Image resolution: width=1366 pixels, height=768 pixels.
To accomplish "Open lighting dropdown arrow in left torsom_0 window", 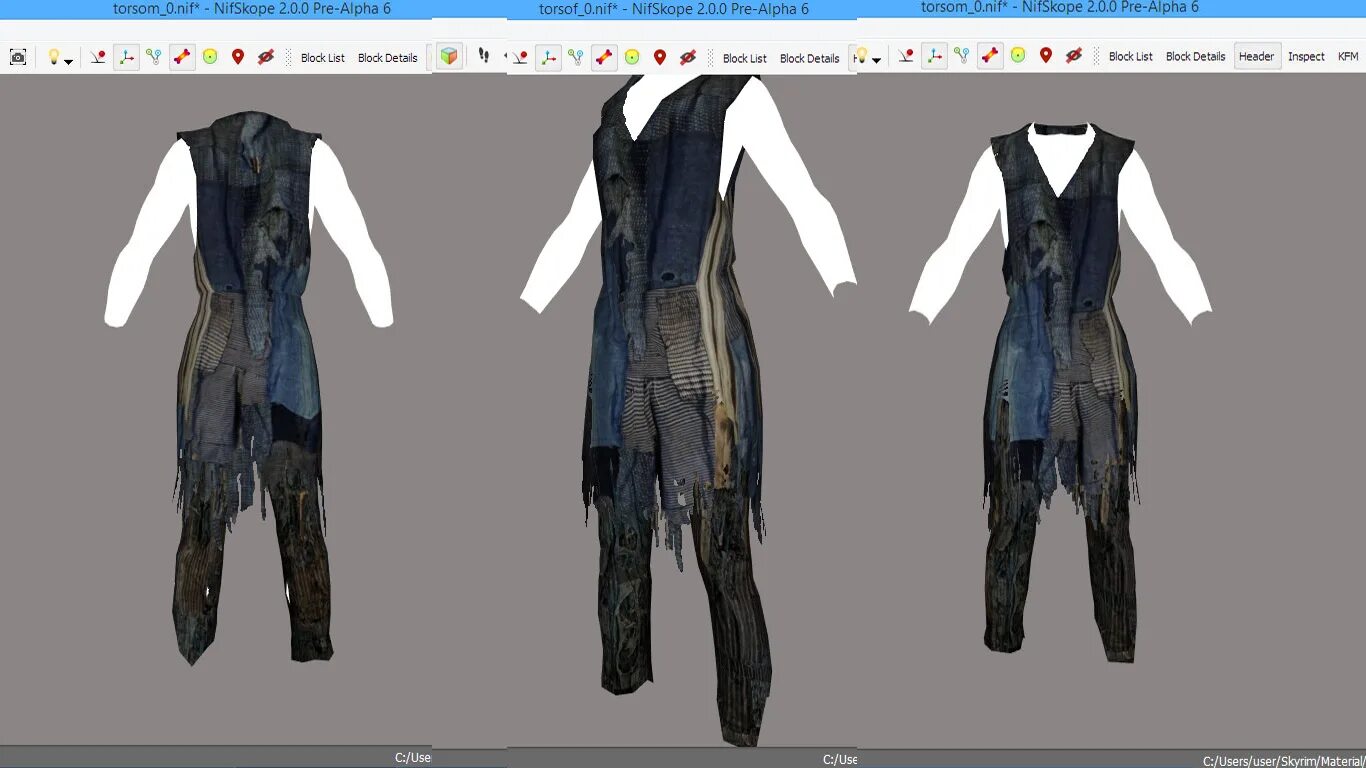I will [68, 60].
